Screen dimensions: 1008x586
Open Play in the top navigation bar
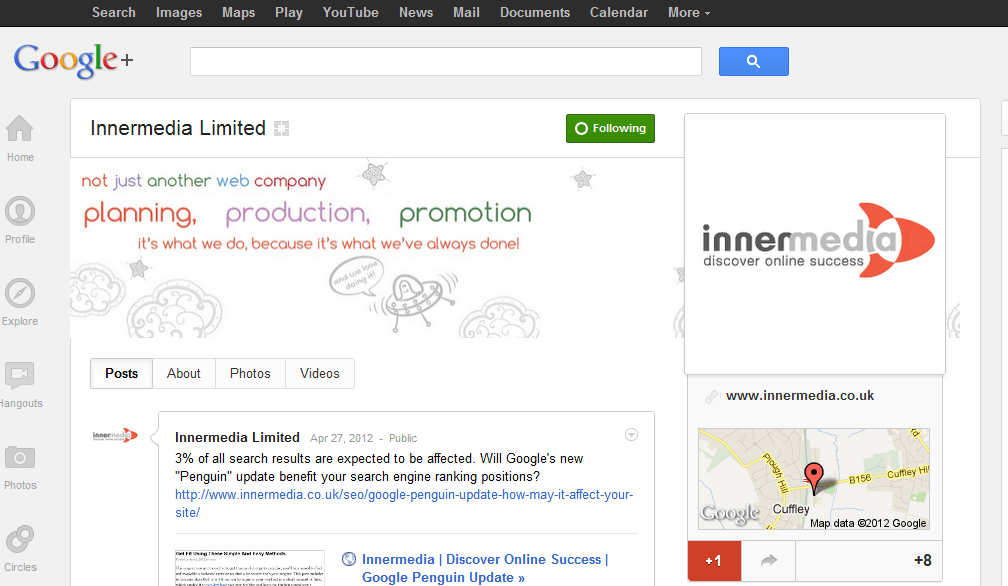(x=289, y=12)
